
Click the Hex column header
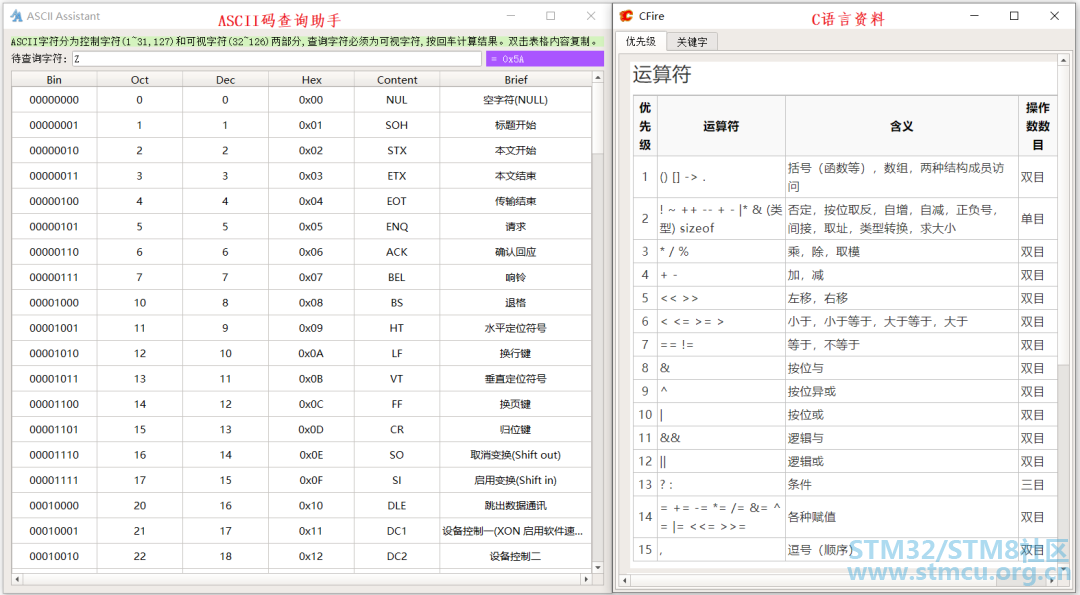[311, 80]
